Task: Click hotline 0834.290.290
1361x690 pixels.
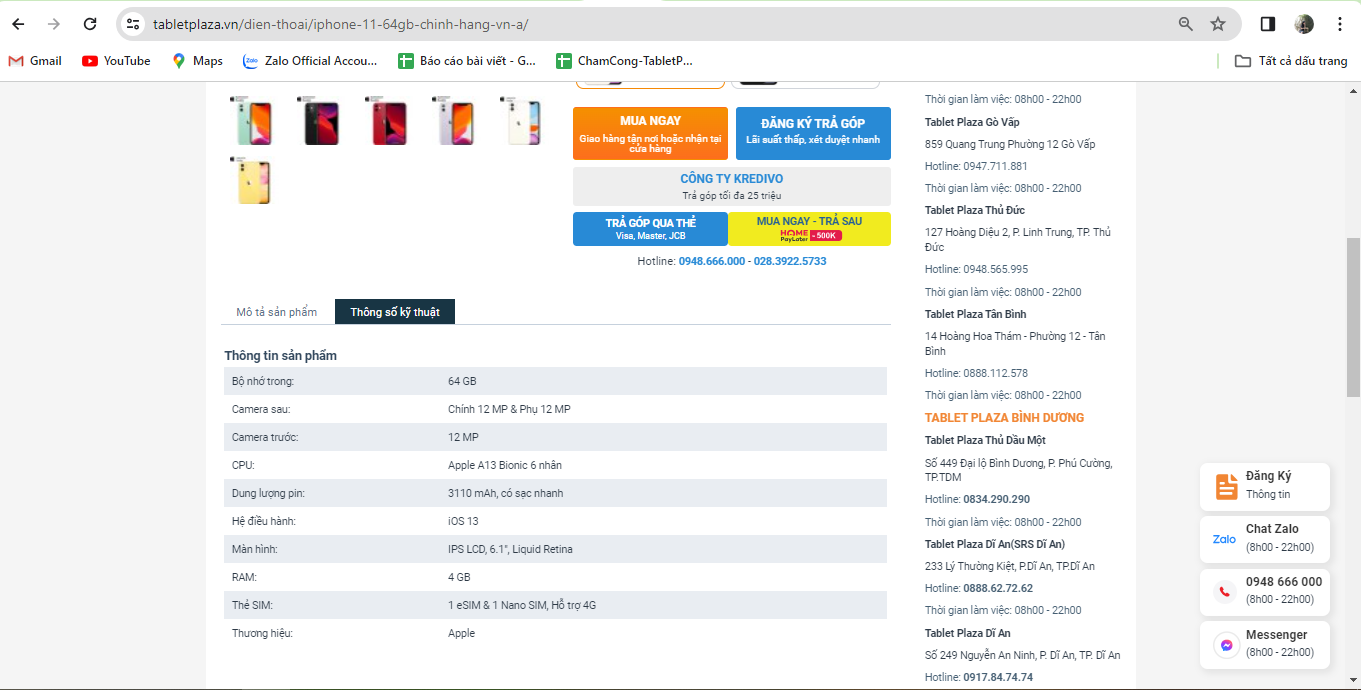Action: point(996,499)
